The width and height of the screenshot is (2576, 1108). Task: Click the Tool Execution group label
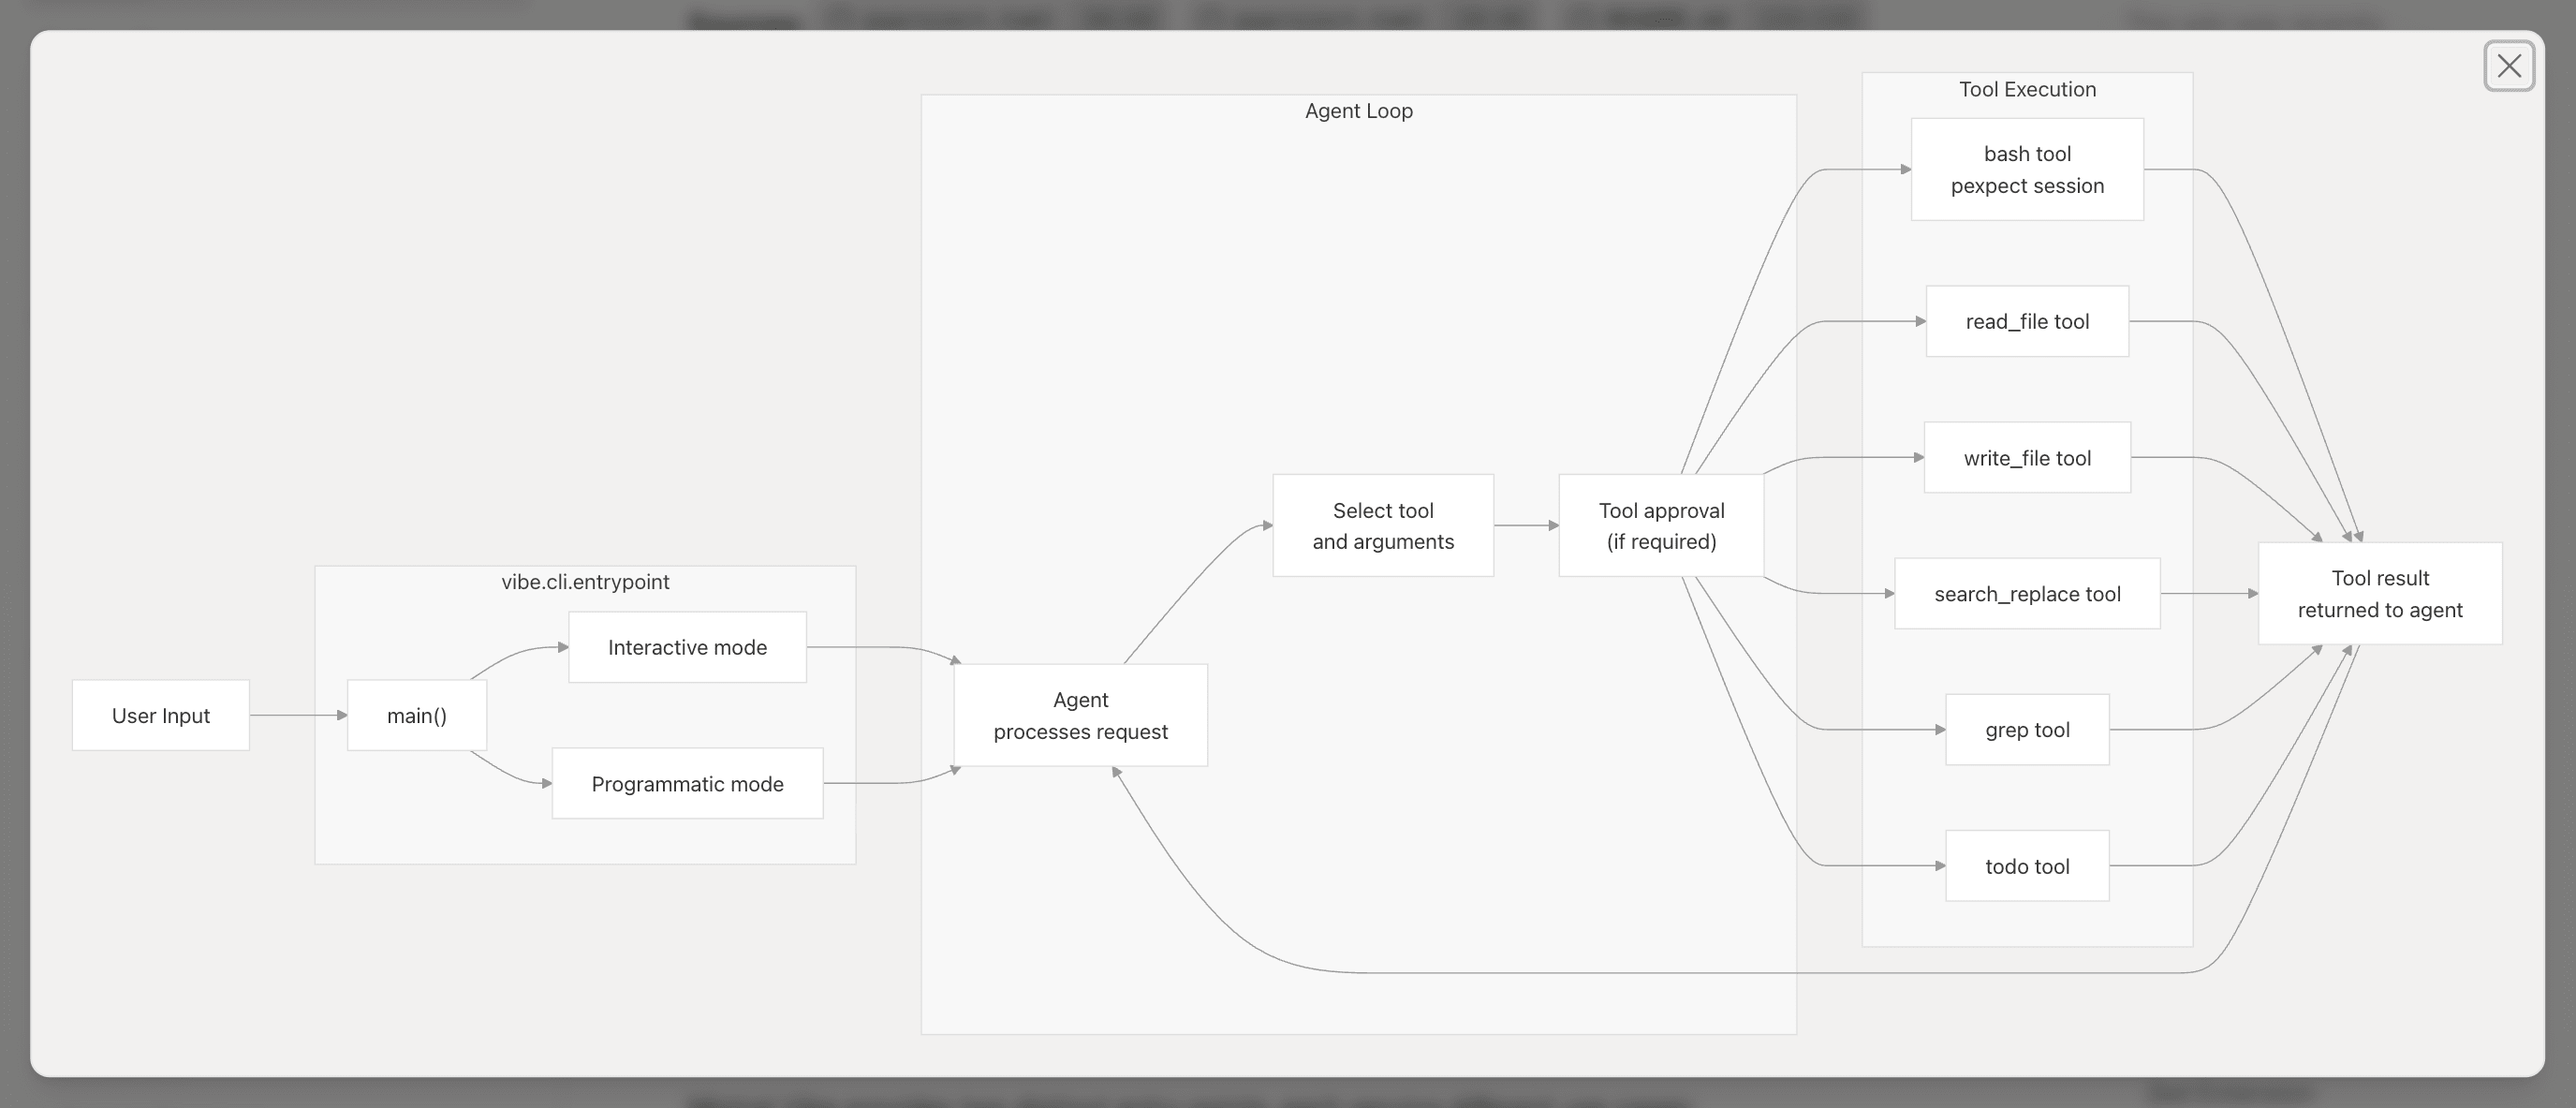2026,89
